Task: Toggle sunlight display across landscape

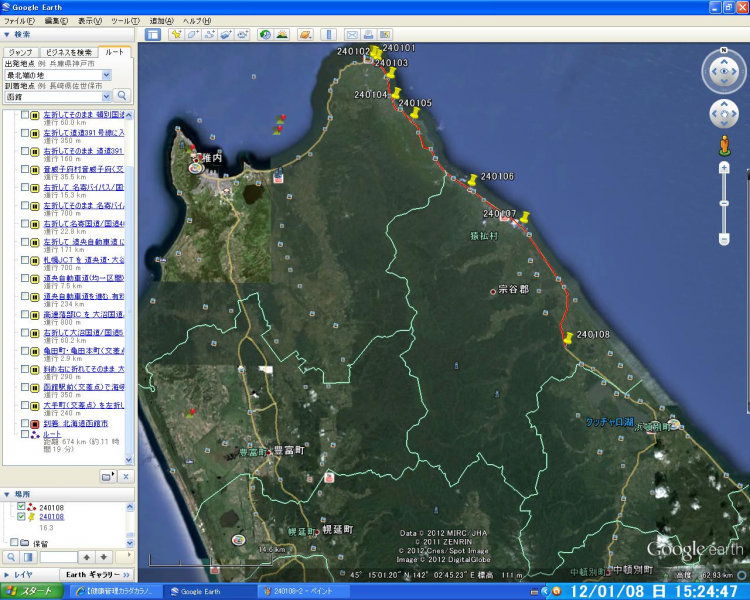Action: click(282, 34)
